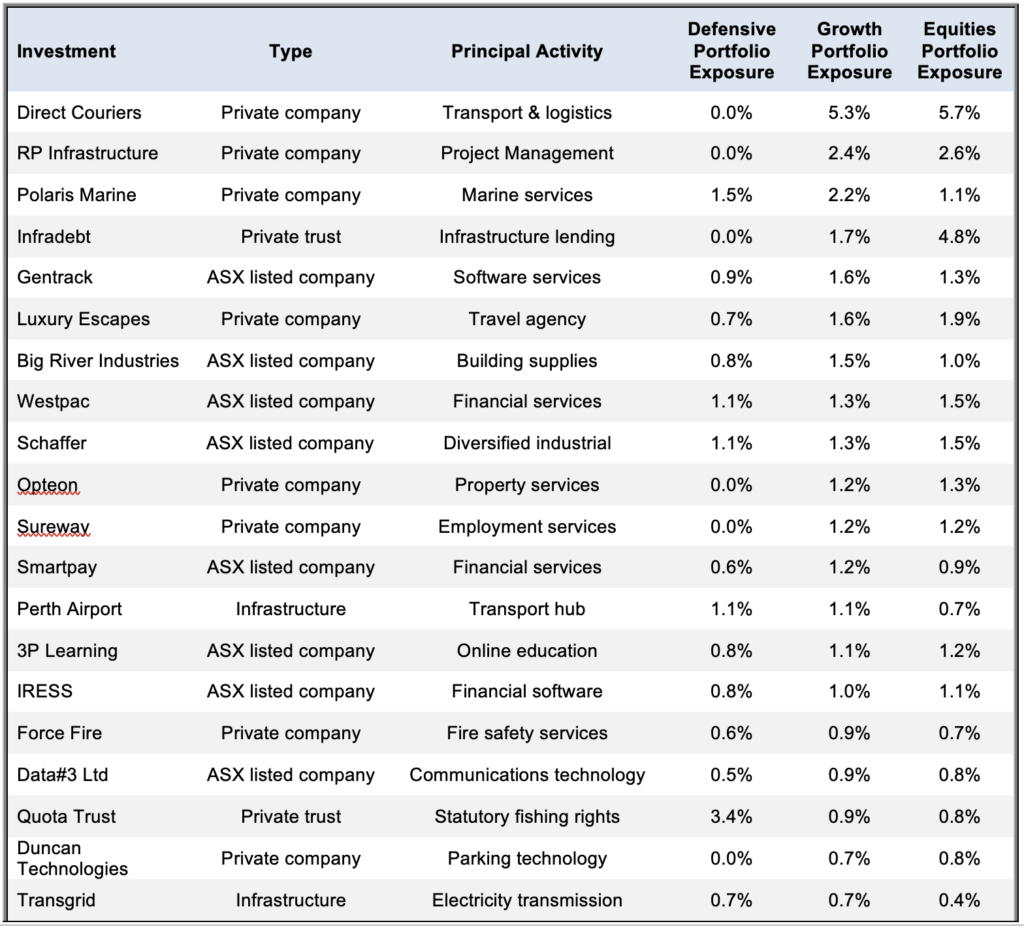Click the Principal Activity column header

tap(527, 51)
